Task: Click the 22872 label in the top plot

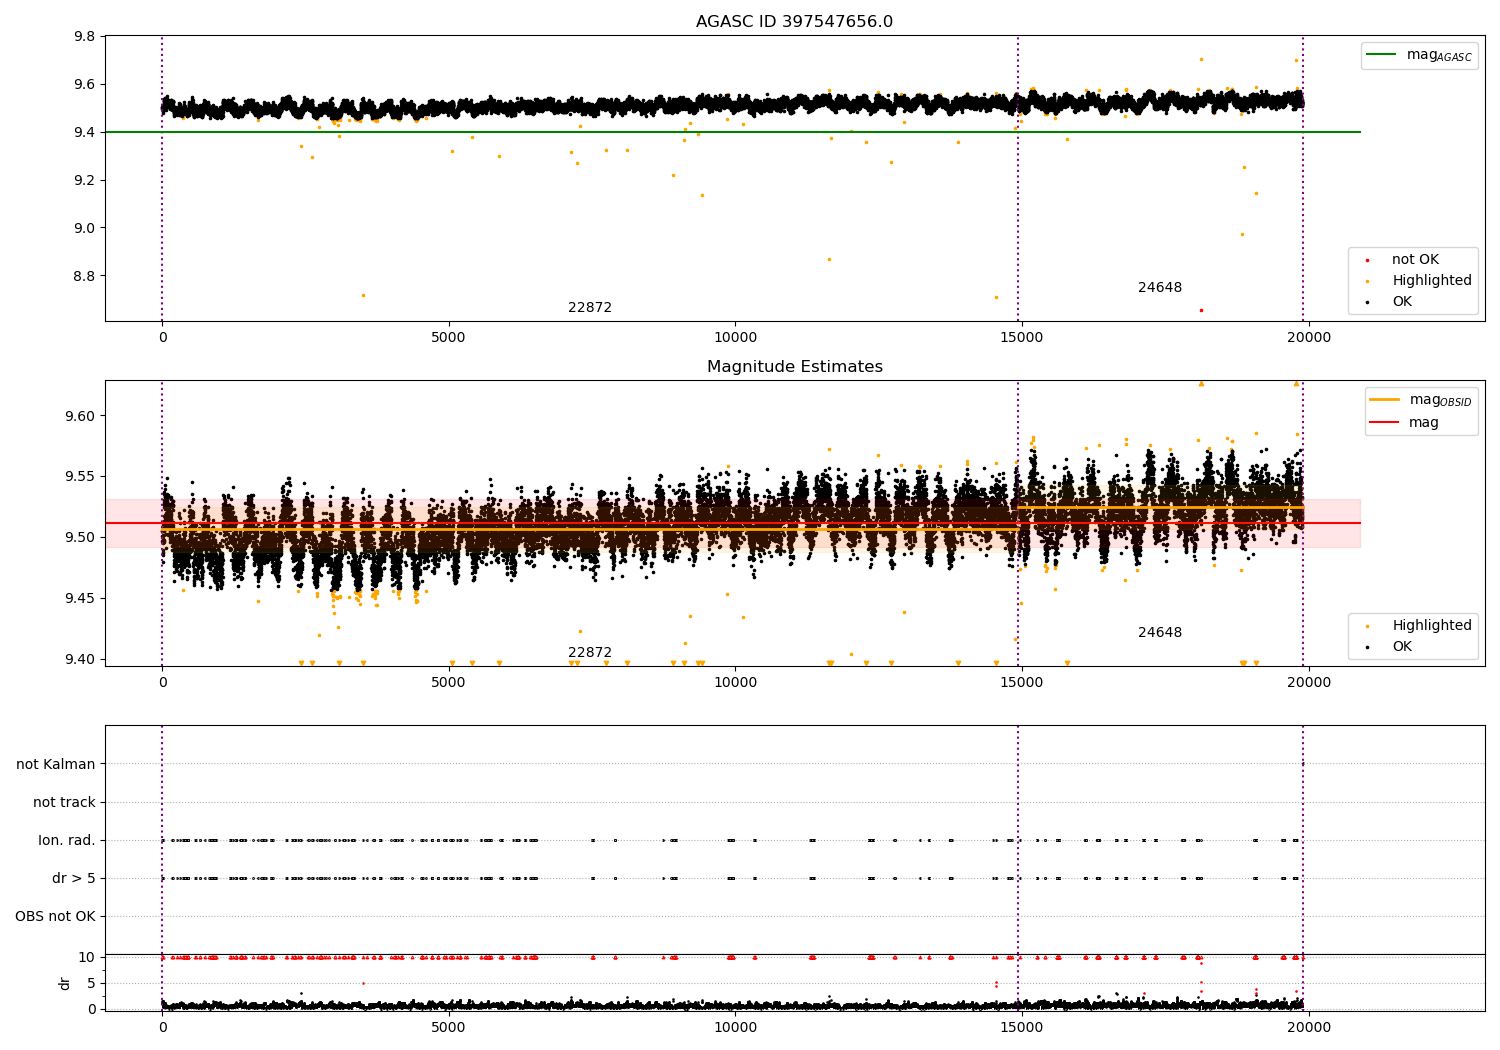Action: [590, 308]
